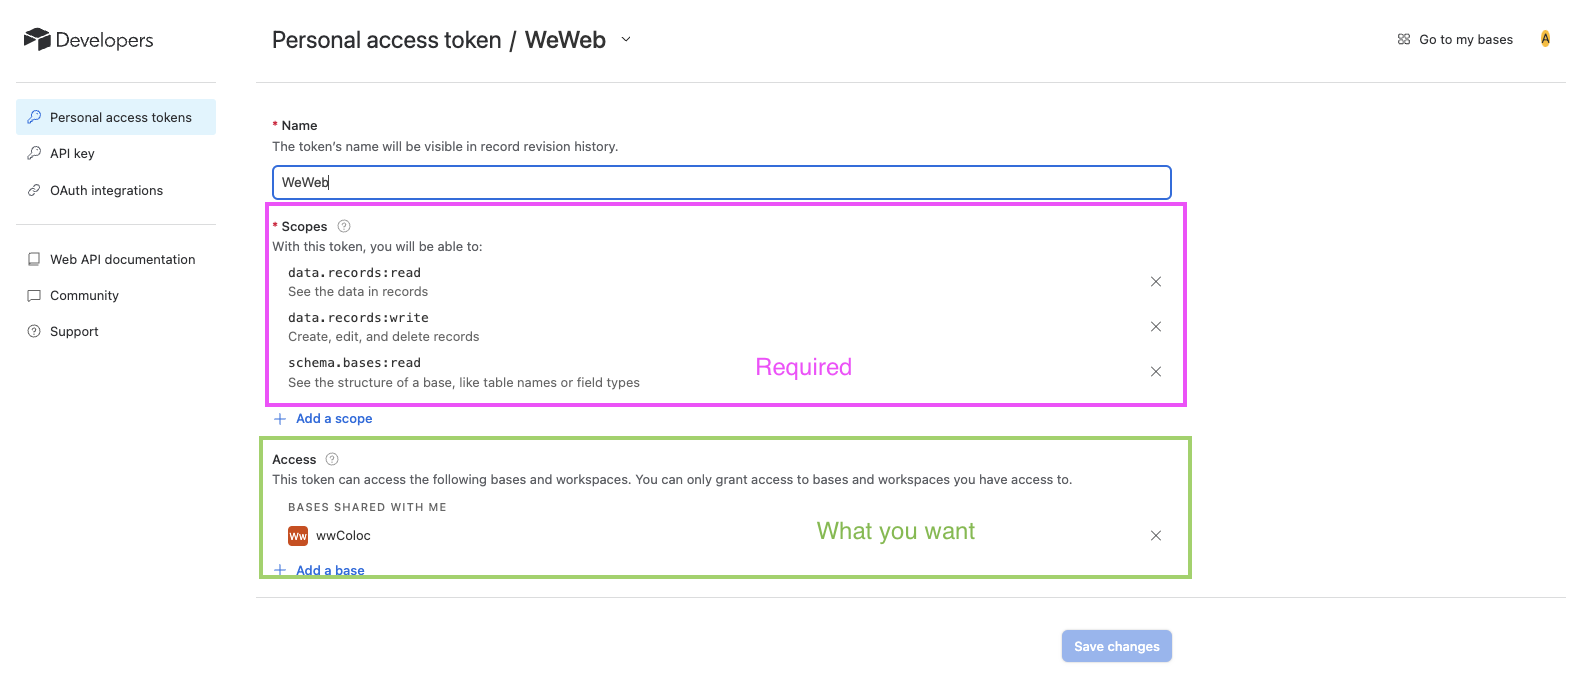Viewport: 1569px width, 694px height.
Task: Open the Add a scope selector
Action: [334, 418]
